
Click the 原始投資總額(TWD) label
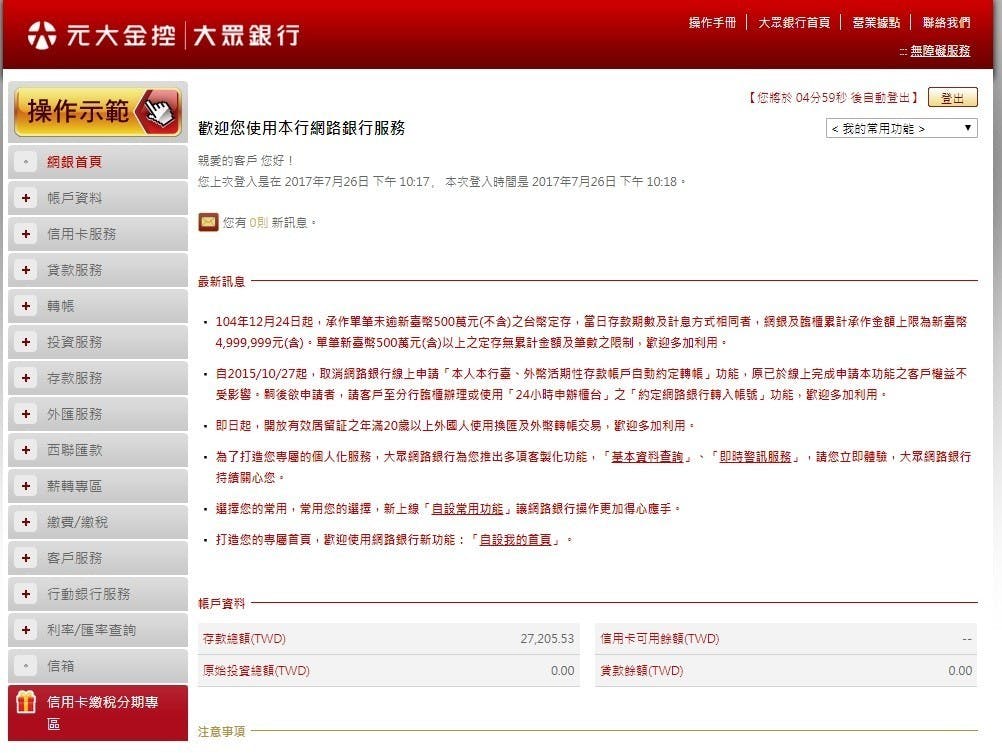pyautogui.click(x=256, y=671)
